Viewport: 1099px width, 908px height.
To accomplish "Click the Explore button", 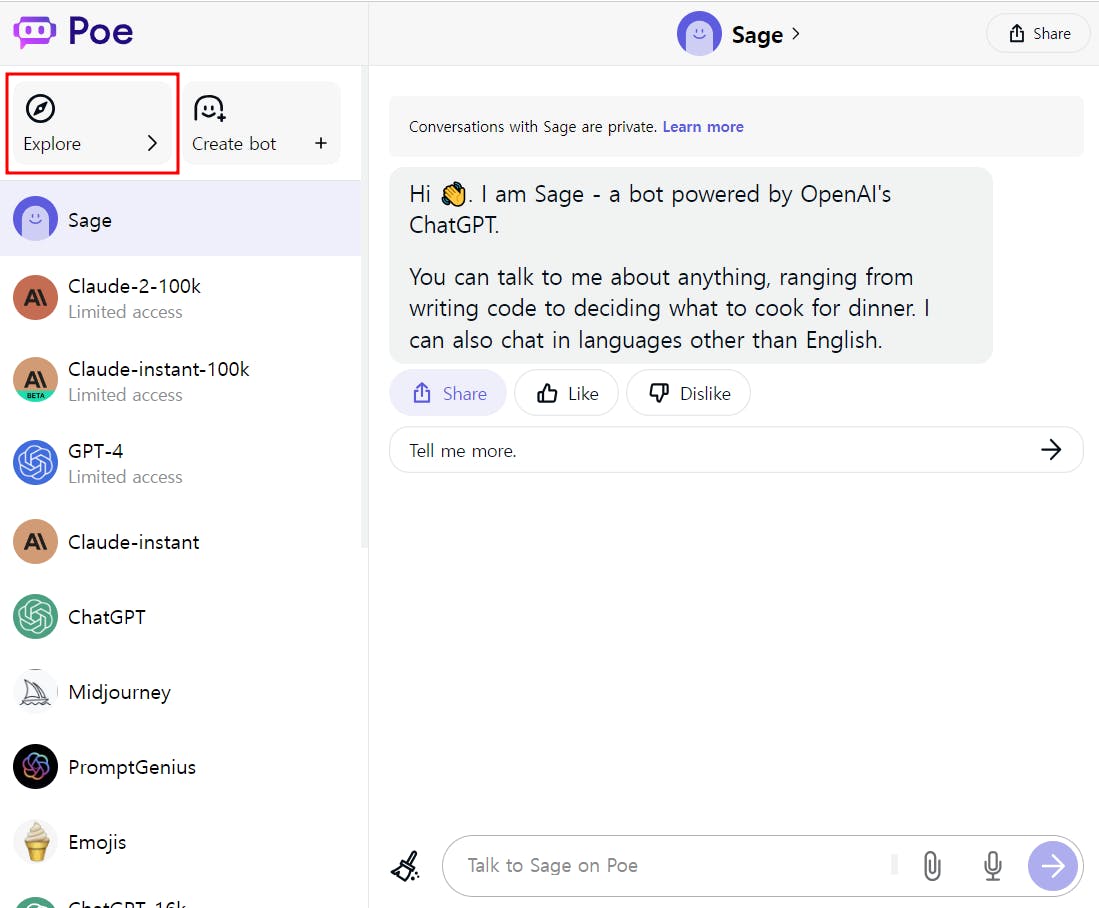I will [93, 123].
